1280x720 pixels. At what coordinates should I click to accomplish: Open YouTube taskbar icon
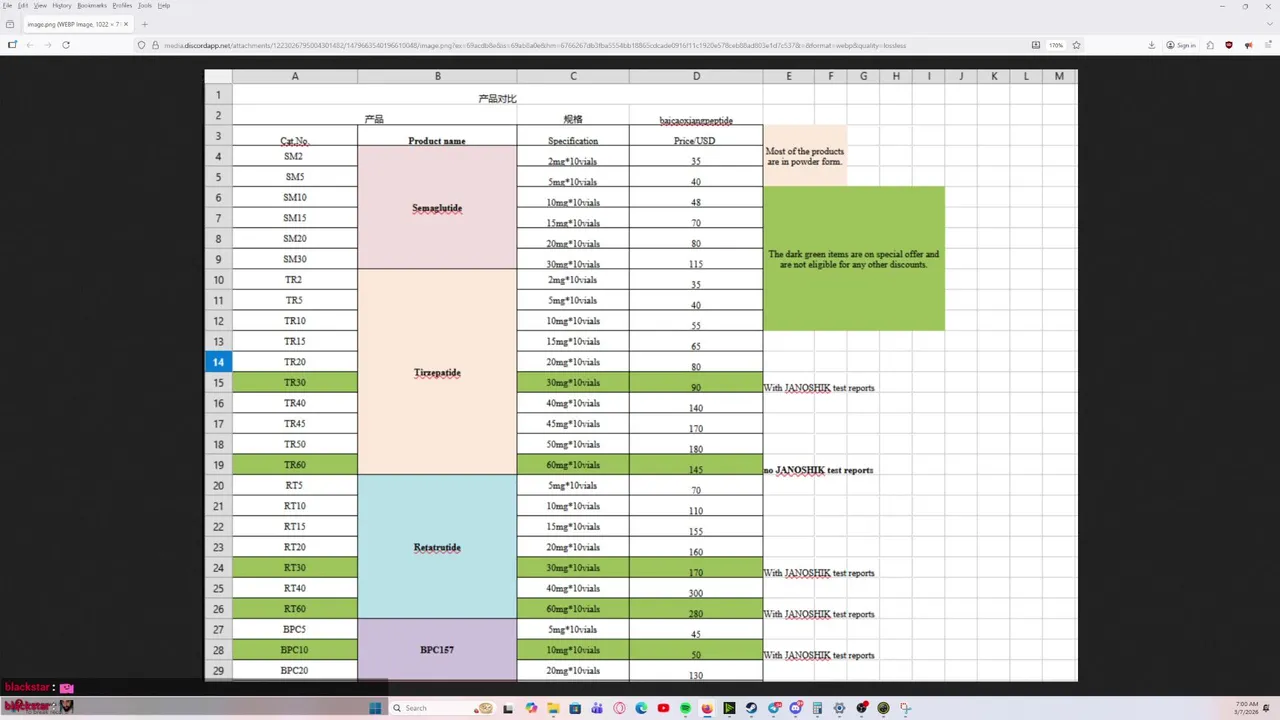coord(663,708)
